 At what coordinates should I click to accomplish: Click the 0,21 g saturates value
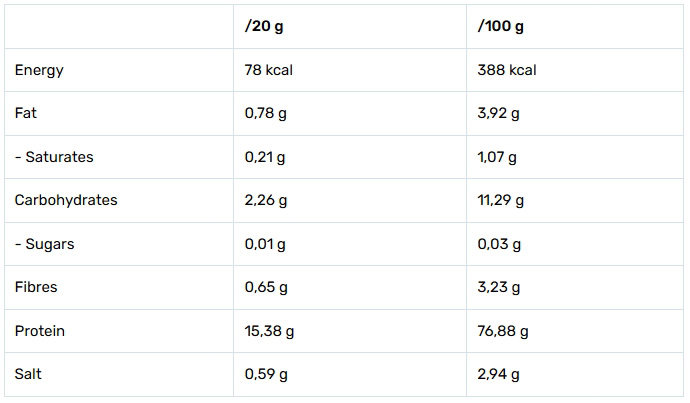pos(265,157)
